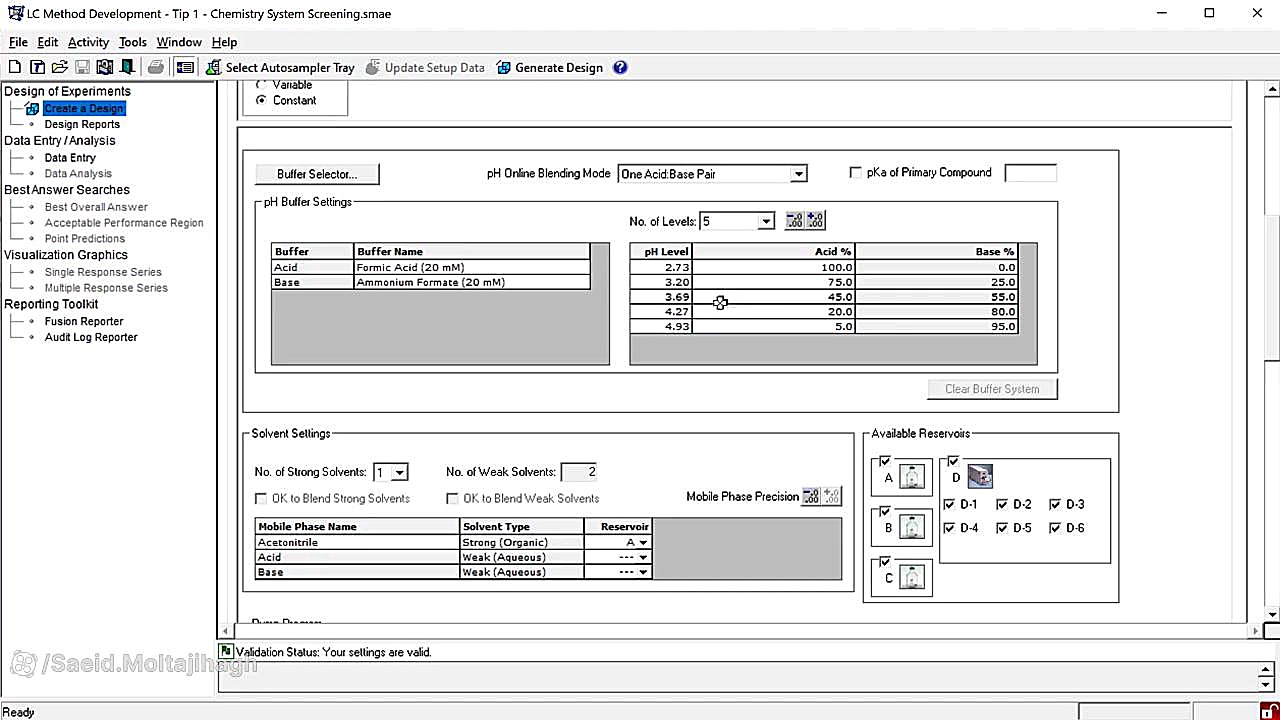
Task: Enable pKa of Primary Compound checkbox
Action: tap(855, 173)
